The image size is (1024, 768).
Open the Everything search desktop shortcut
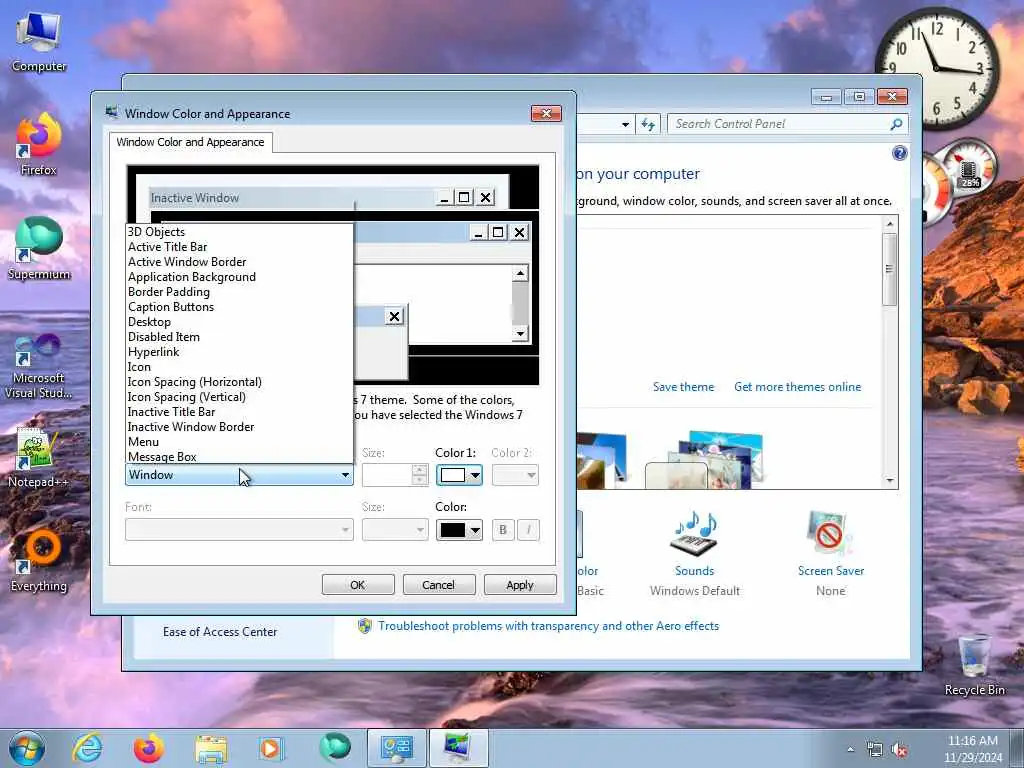(x=39, y=561)
